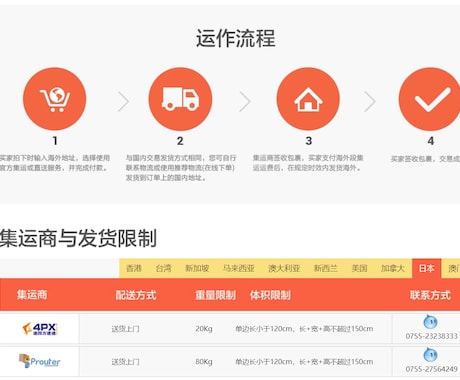Select the 台湾 region tab
The height and width of the screenshot is (380, 460).
pos(163,268)
